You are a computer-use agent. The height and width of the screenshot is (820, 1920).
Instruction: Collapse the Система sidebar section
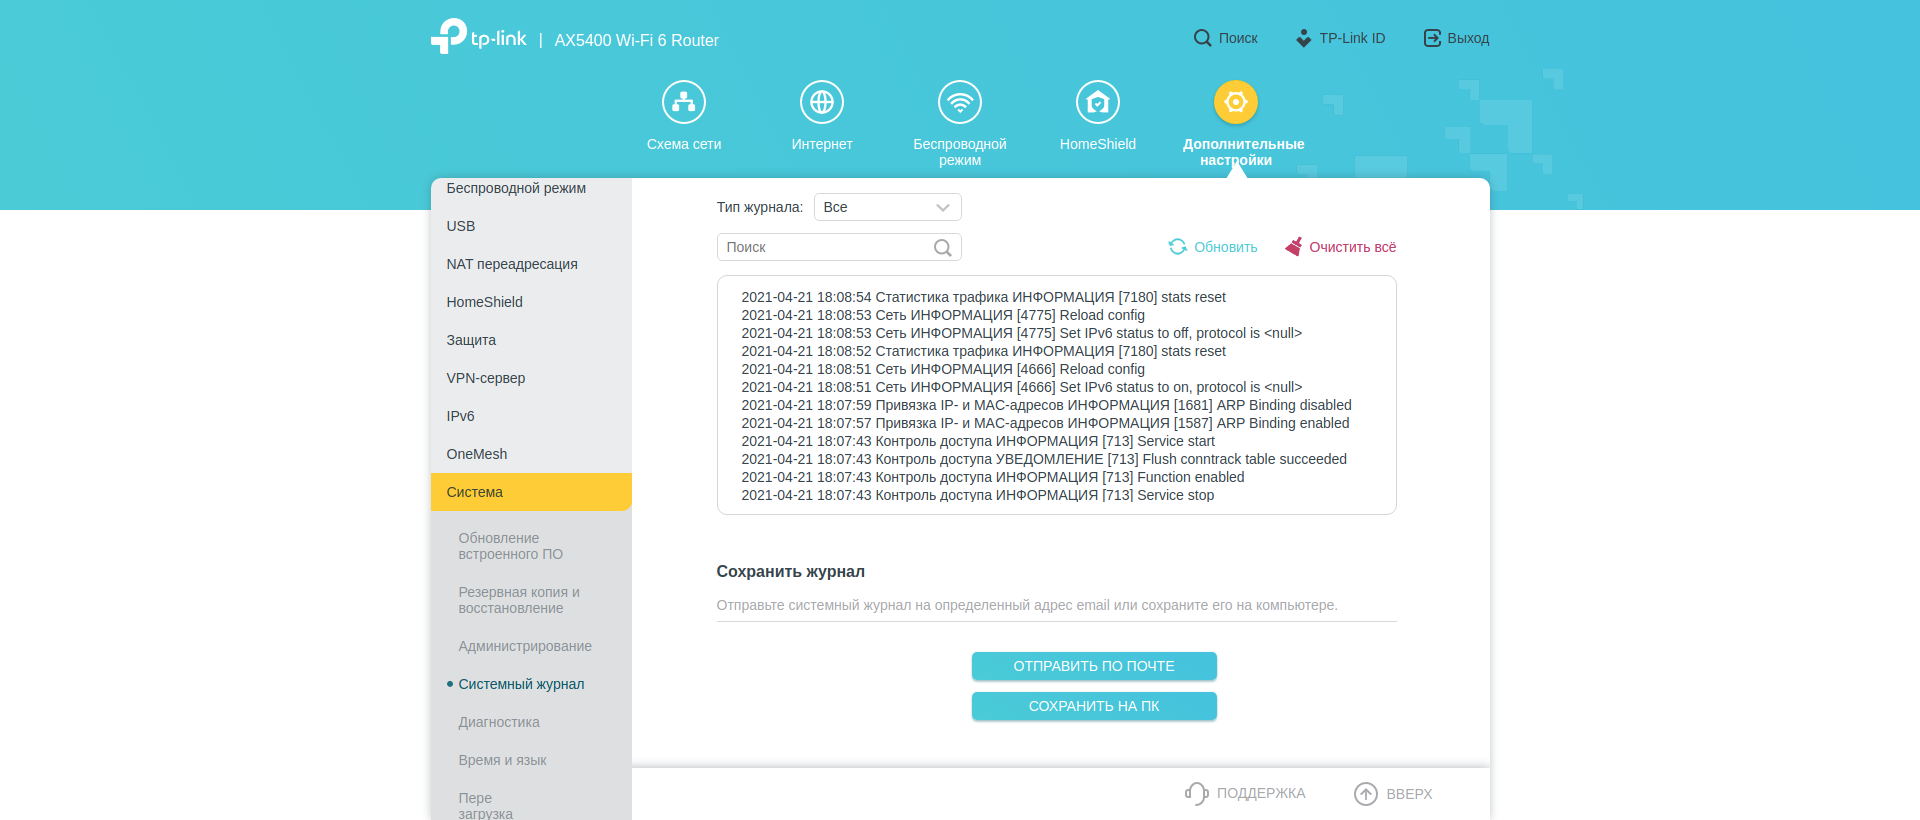[x=531, y=492]
